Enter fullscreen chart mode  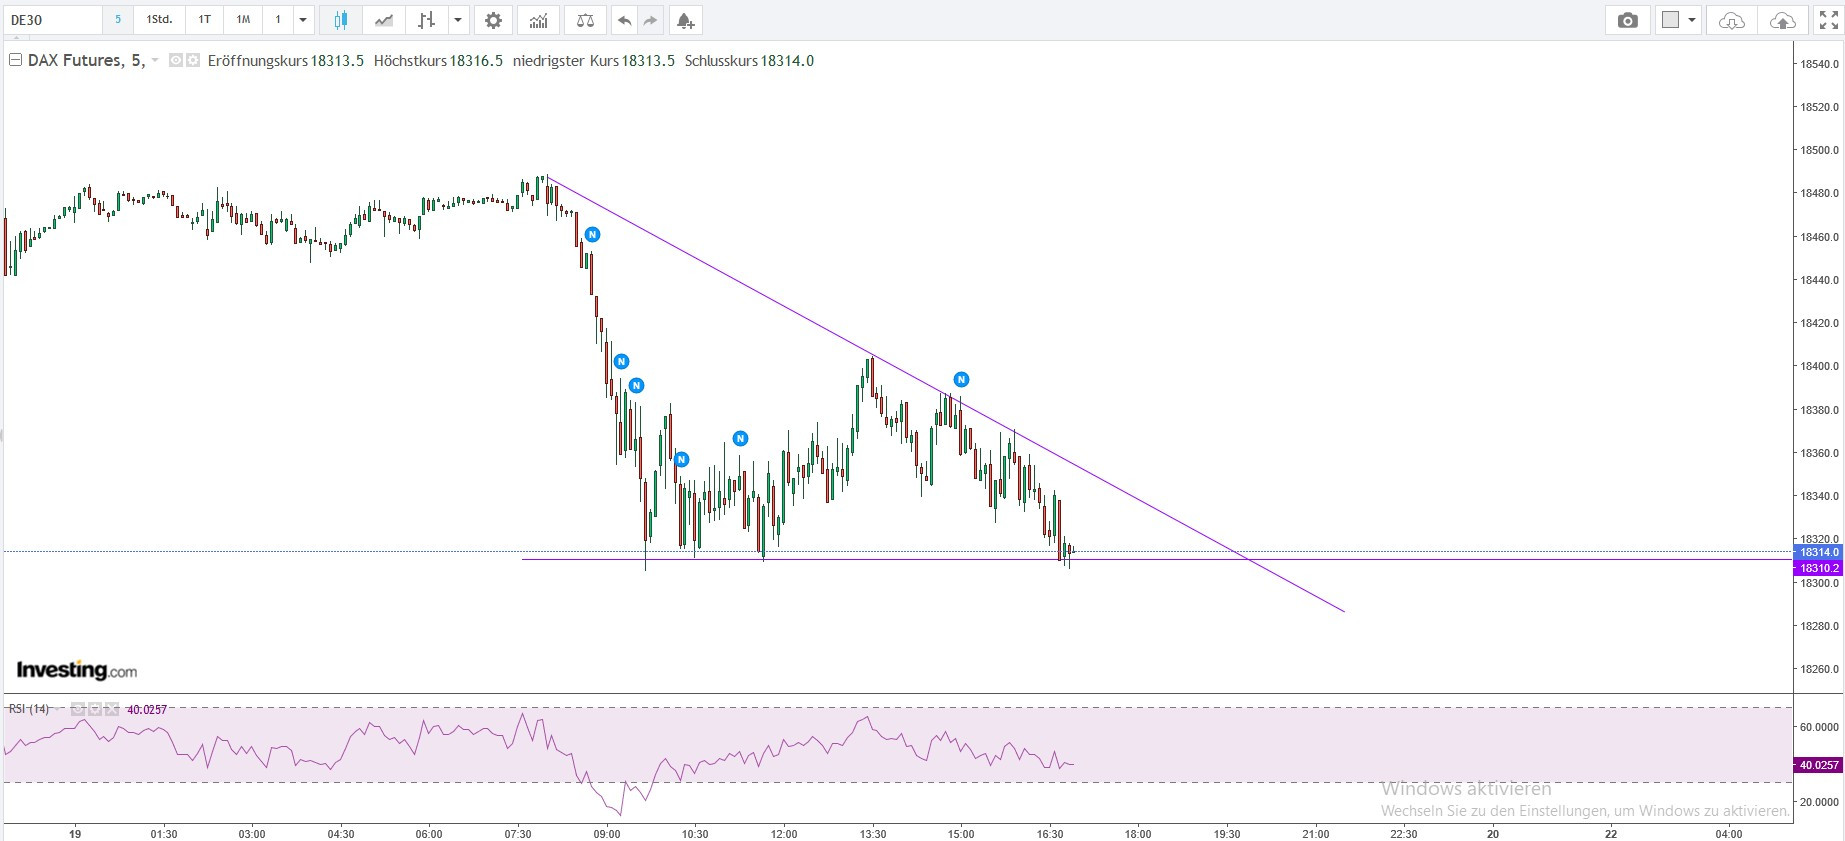(x=1828, y=20)
